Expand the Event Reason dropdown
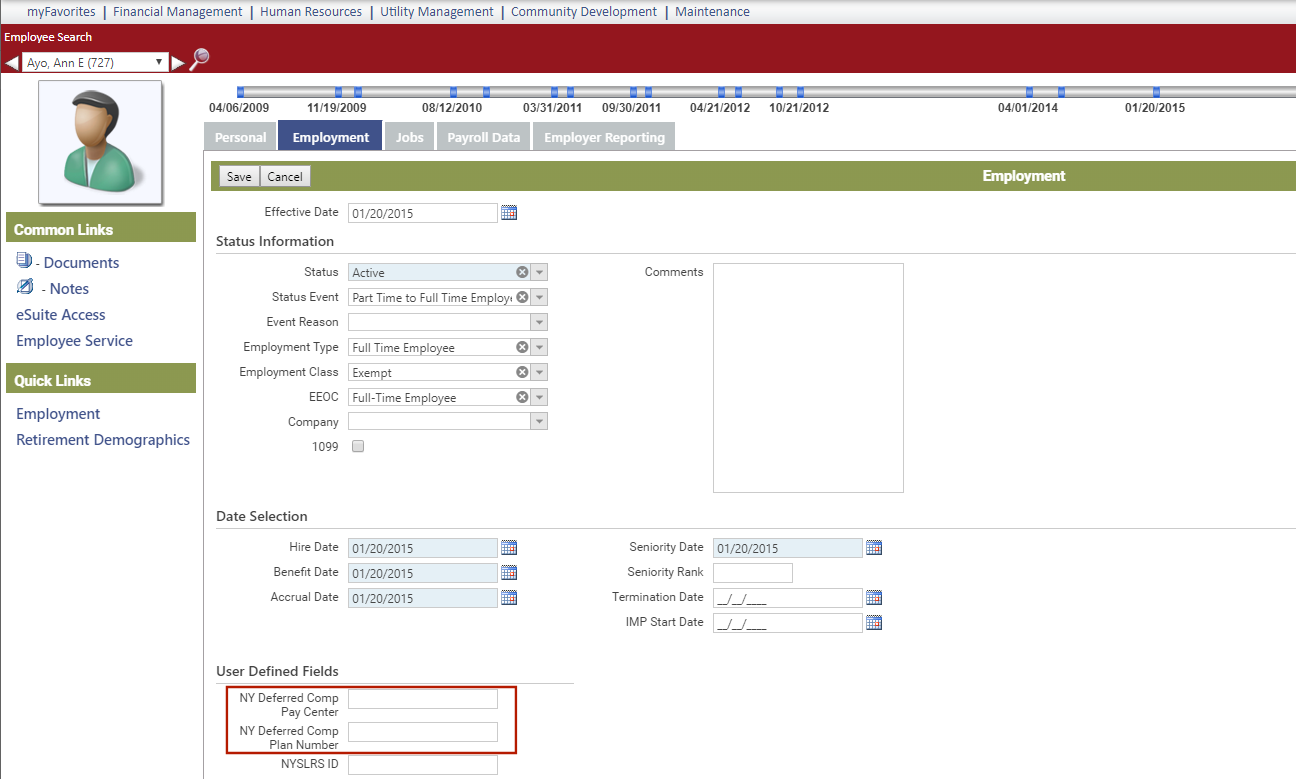 [539, 323]
